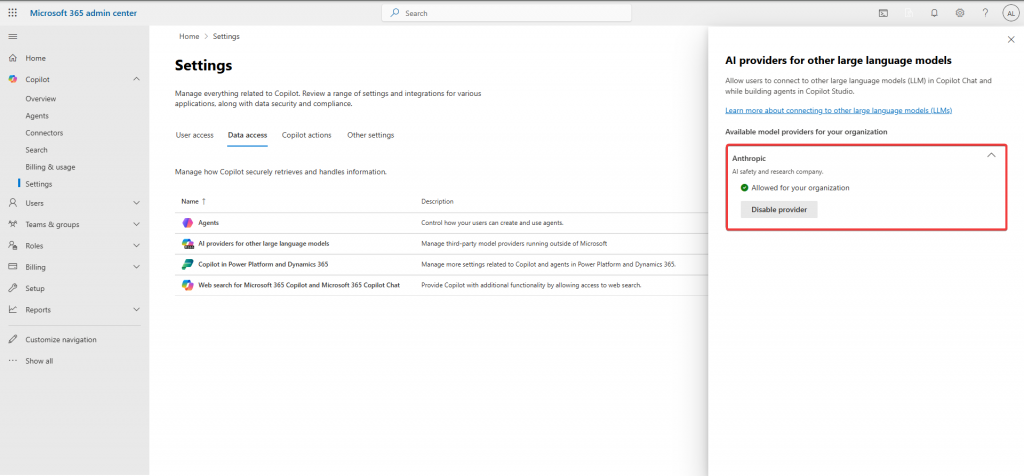The image size is (1024, 476).
Task: Click 'Control how your users can create' description
Action: tap(492, 223)
